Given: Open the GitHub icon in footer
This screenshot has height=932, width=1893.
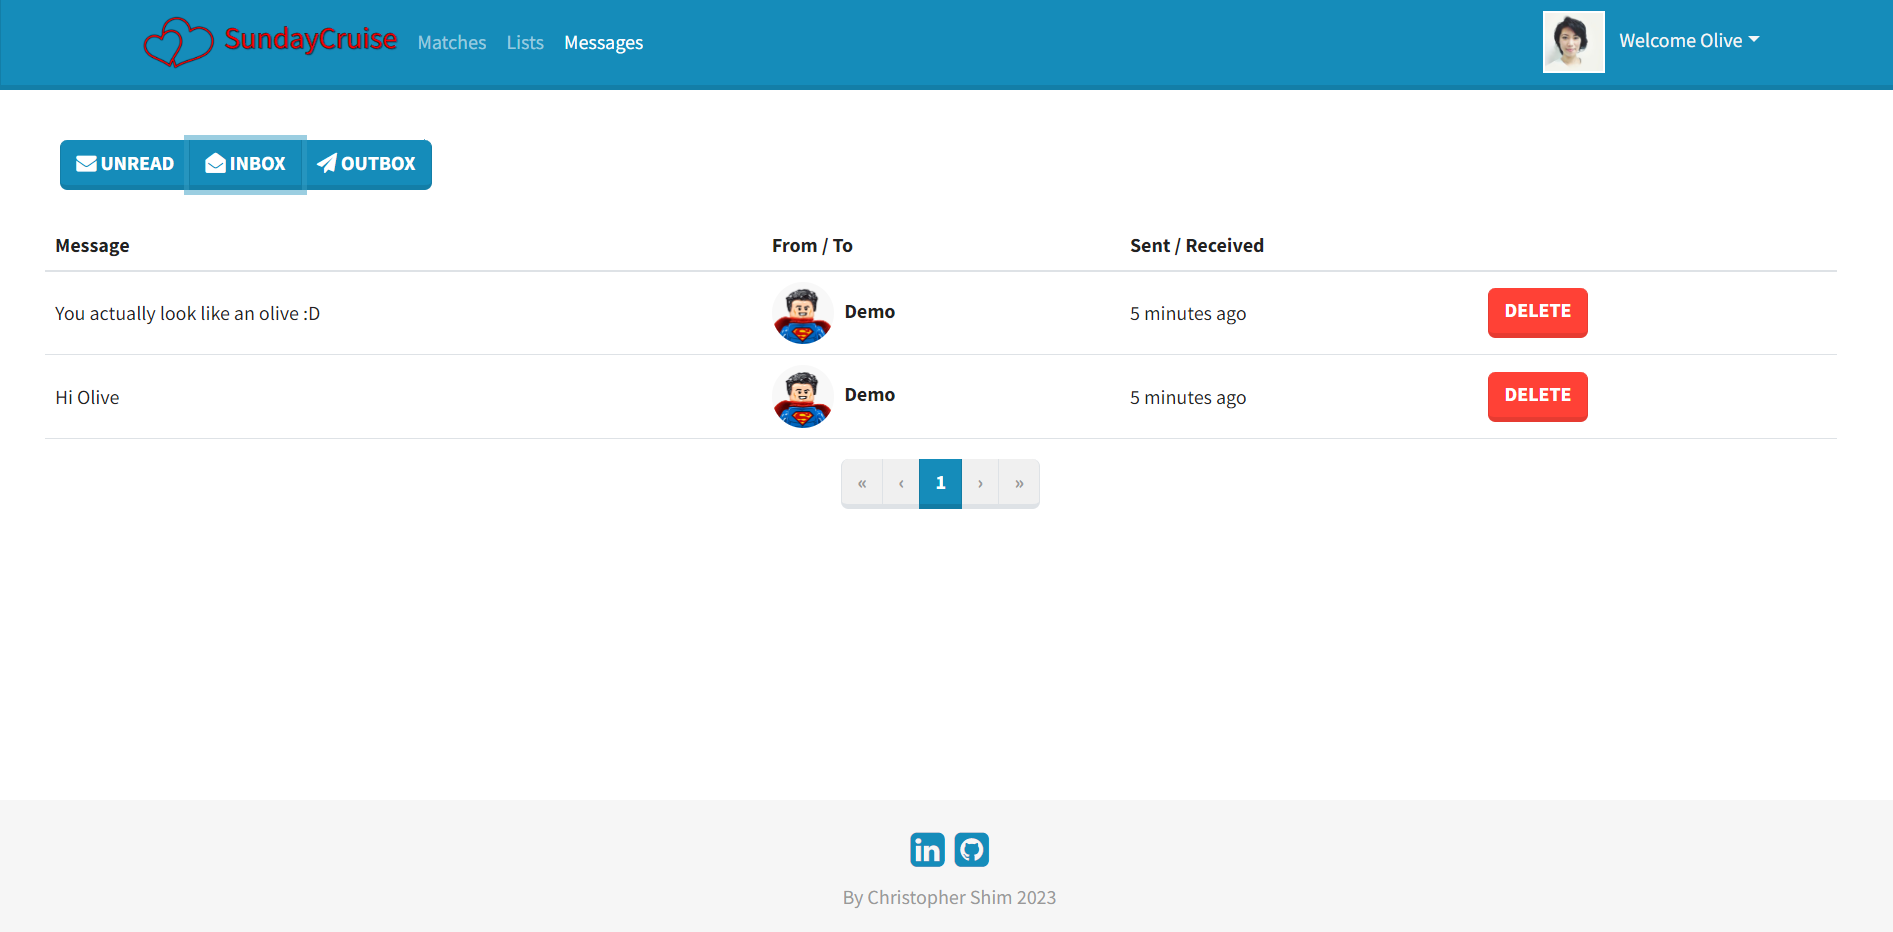Looking at the screenshot, I should click(x=971, y=850).
